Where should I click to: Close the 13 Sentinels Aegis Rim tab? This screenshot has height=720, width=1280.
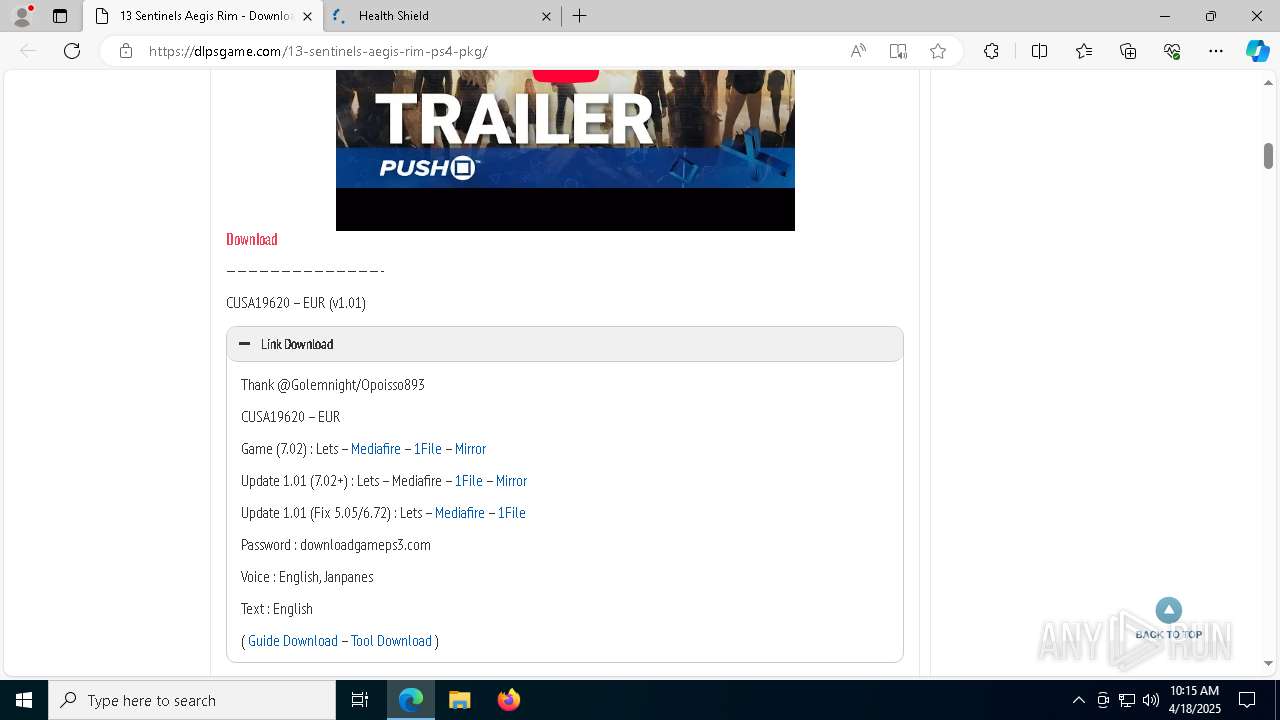(307, 16)
